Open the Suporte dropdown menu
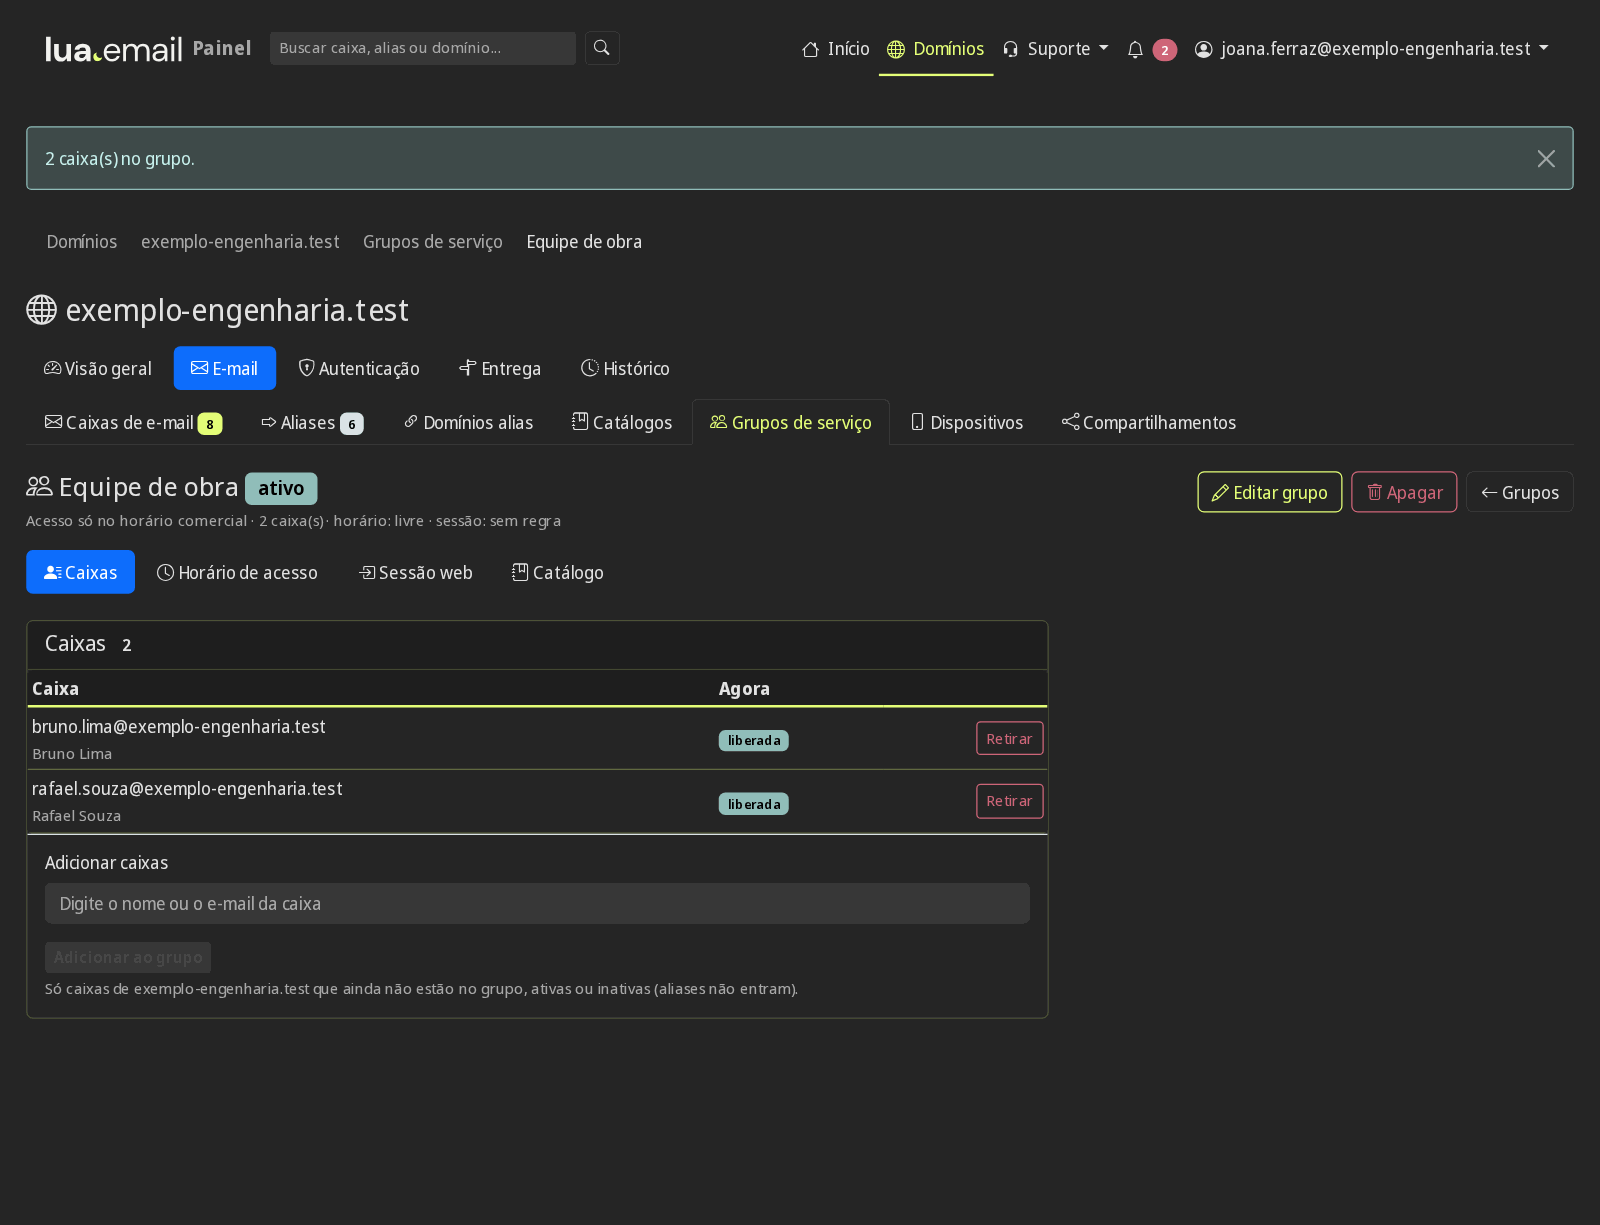This screenshot has height=1225, width=1600. pos(1055,49)
